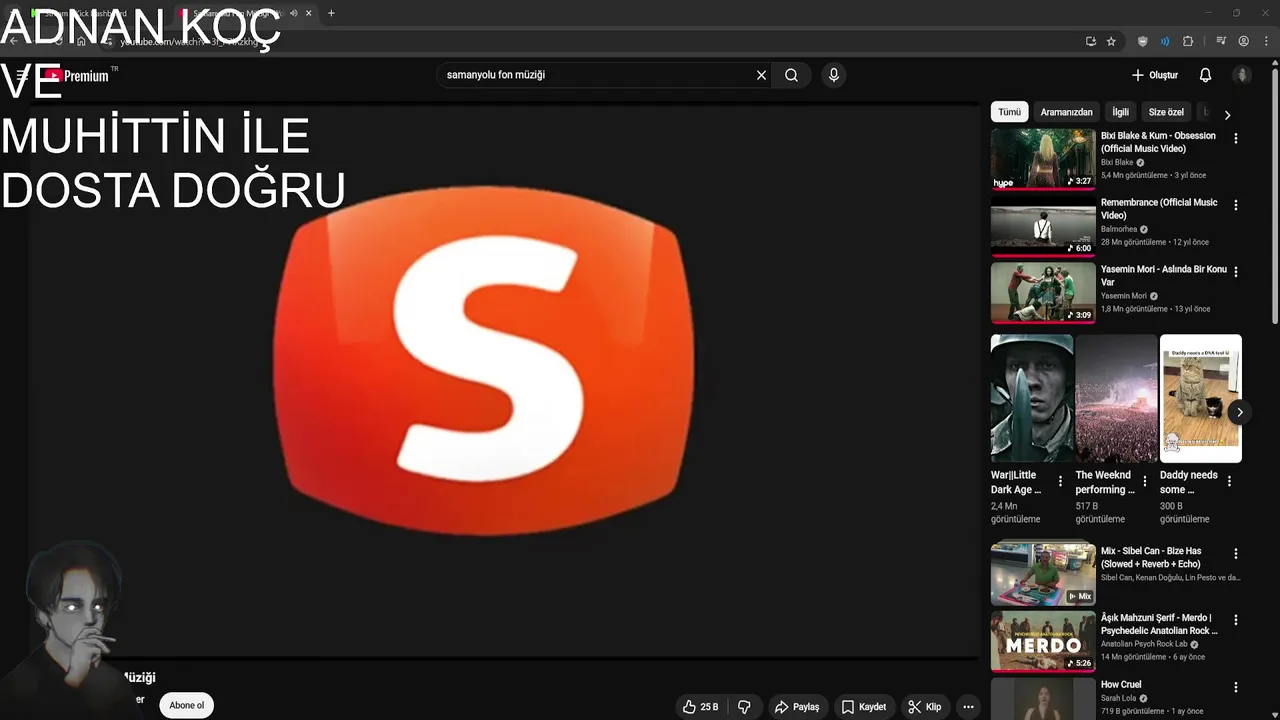Open title Aşık Mahzuni Şerif - Merdo
1280x720 pixels.
(x=1159, y=624)
